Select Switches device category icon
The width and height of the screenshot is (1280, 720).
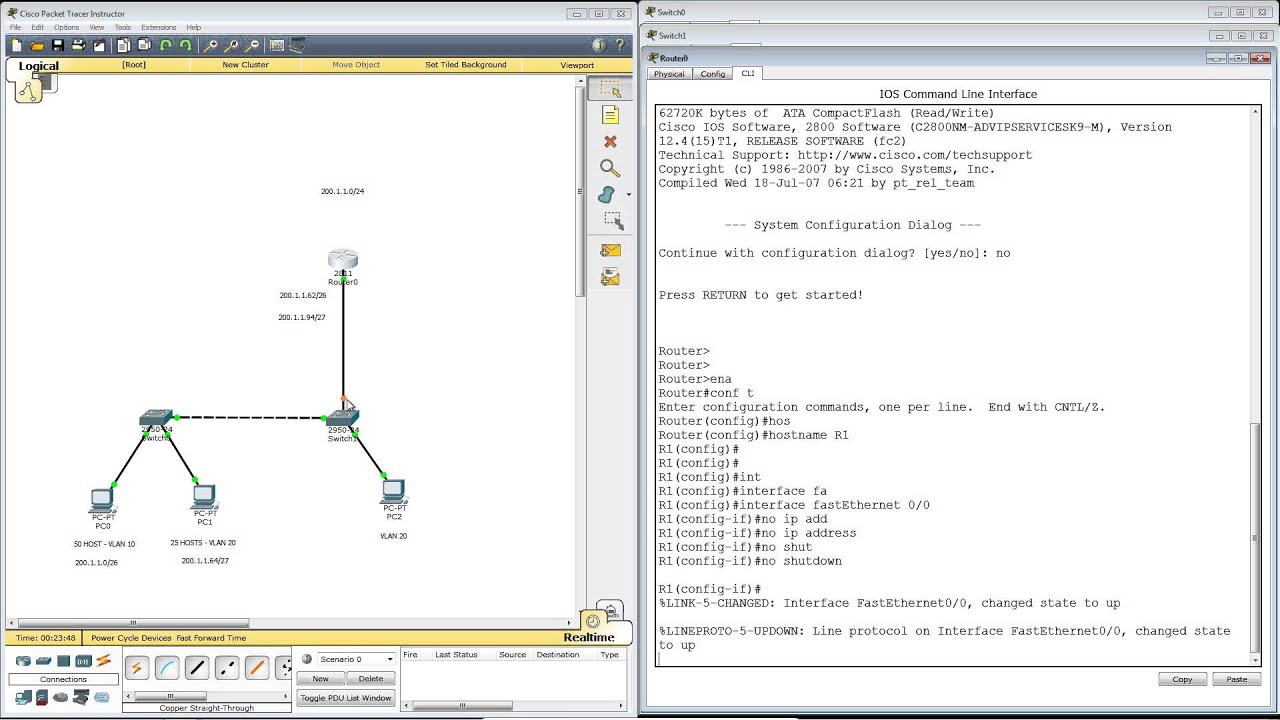tap(43, 661)
